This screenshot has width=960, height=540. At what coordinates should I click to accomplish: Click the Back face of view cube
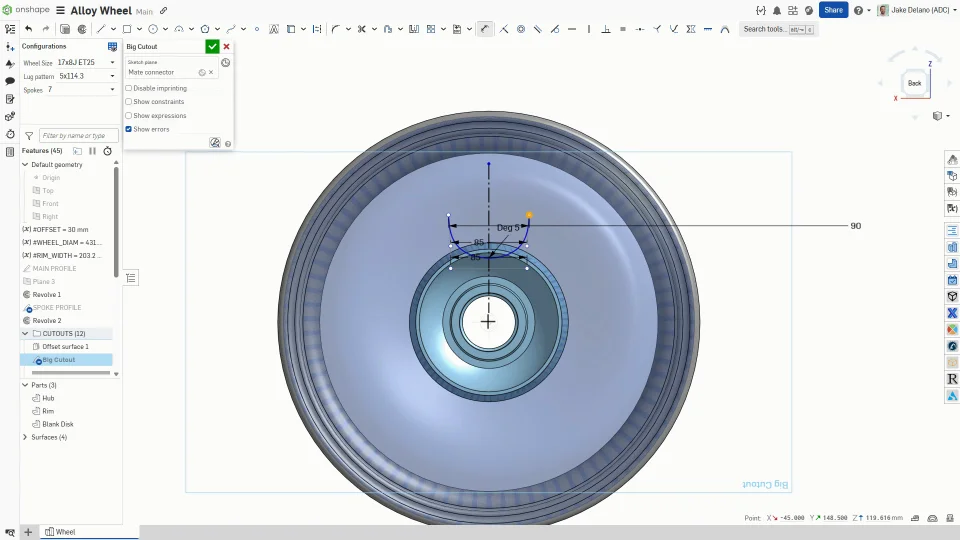point(914,83)
